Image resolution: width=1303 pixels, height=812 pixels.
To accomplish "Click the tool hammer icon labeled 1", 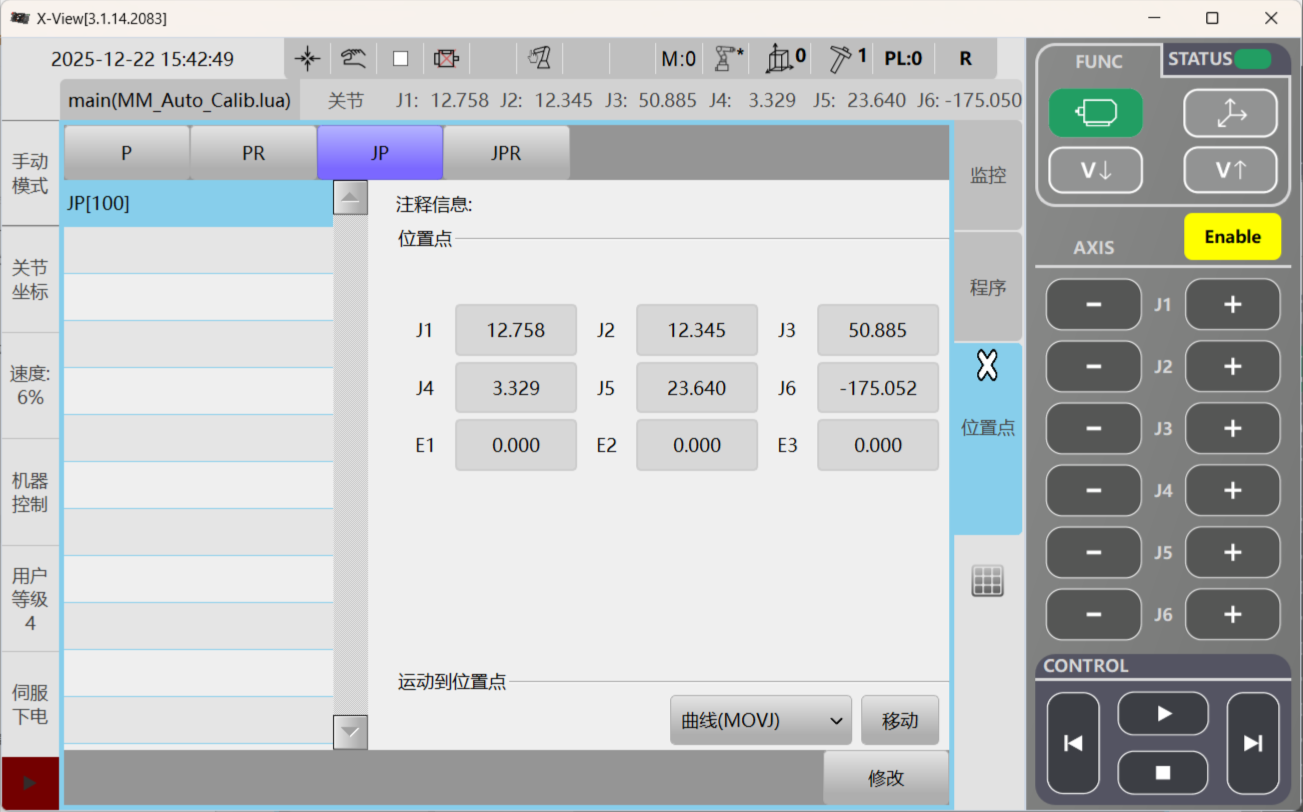I will (x=847, y=59).
